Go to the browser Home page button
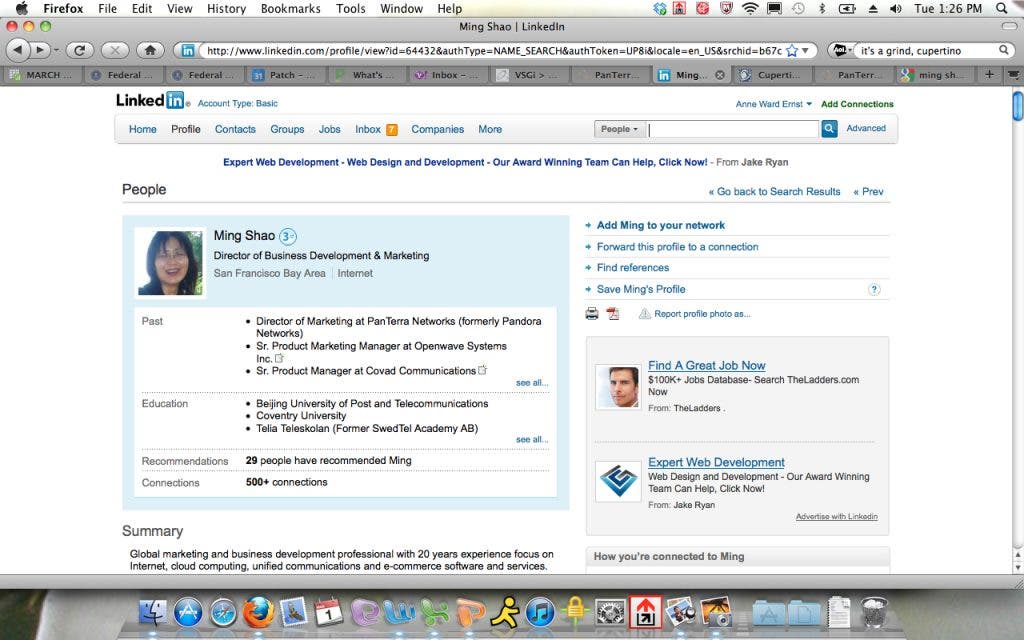This screenshot has height=640, width=1024. pyautogui.click(x=150, y=50)
